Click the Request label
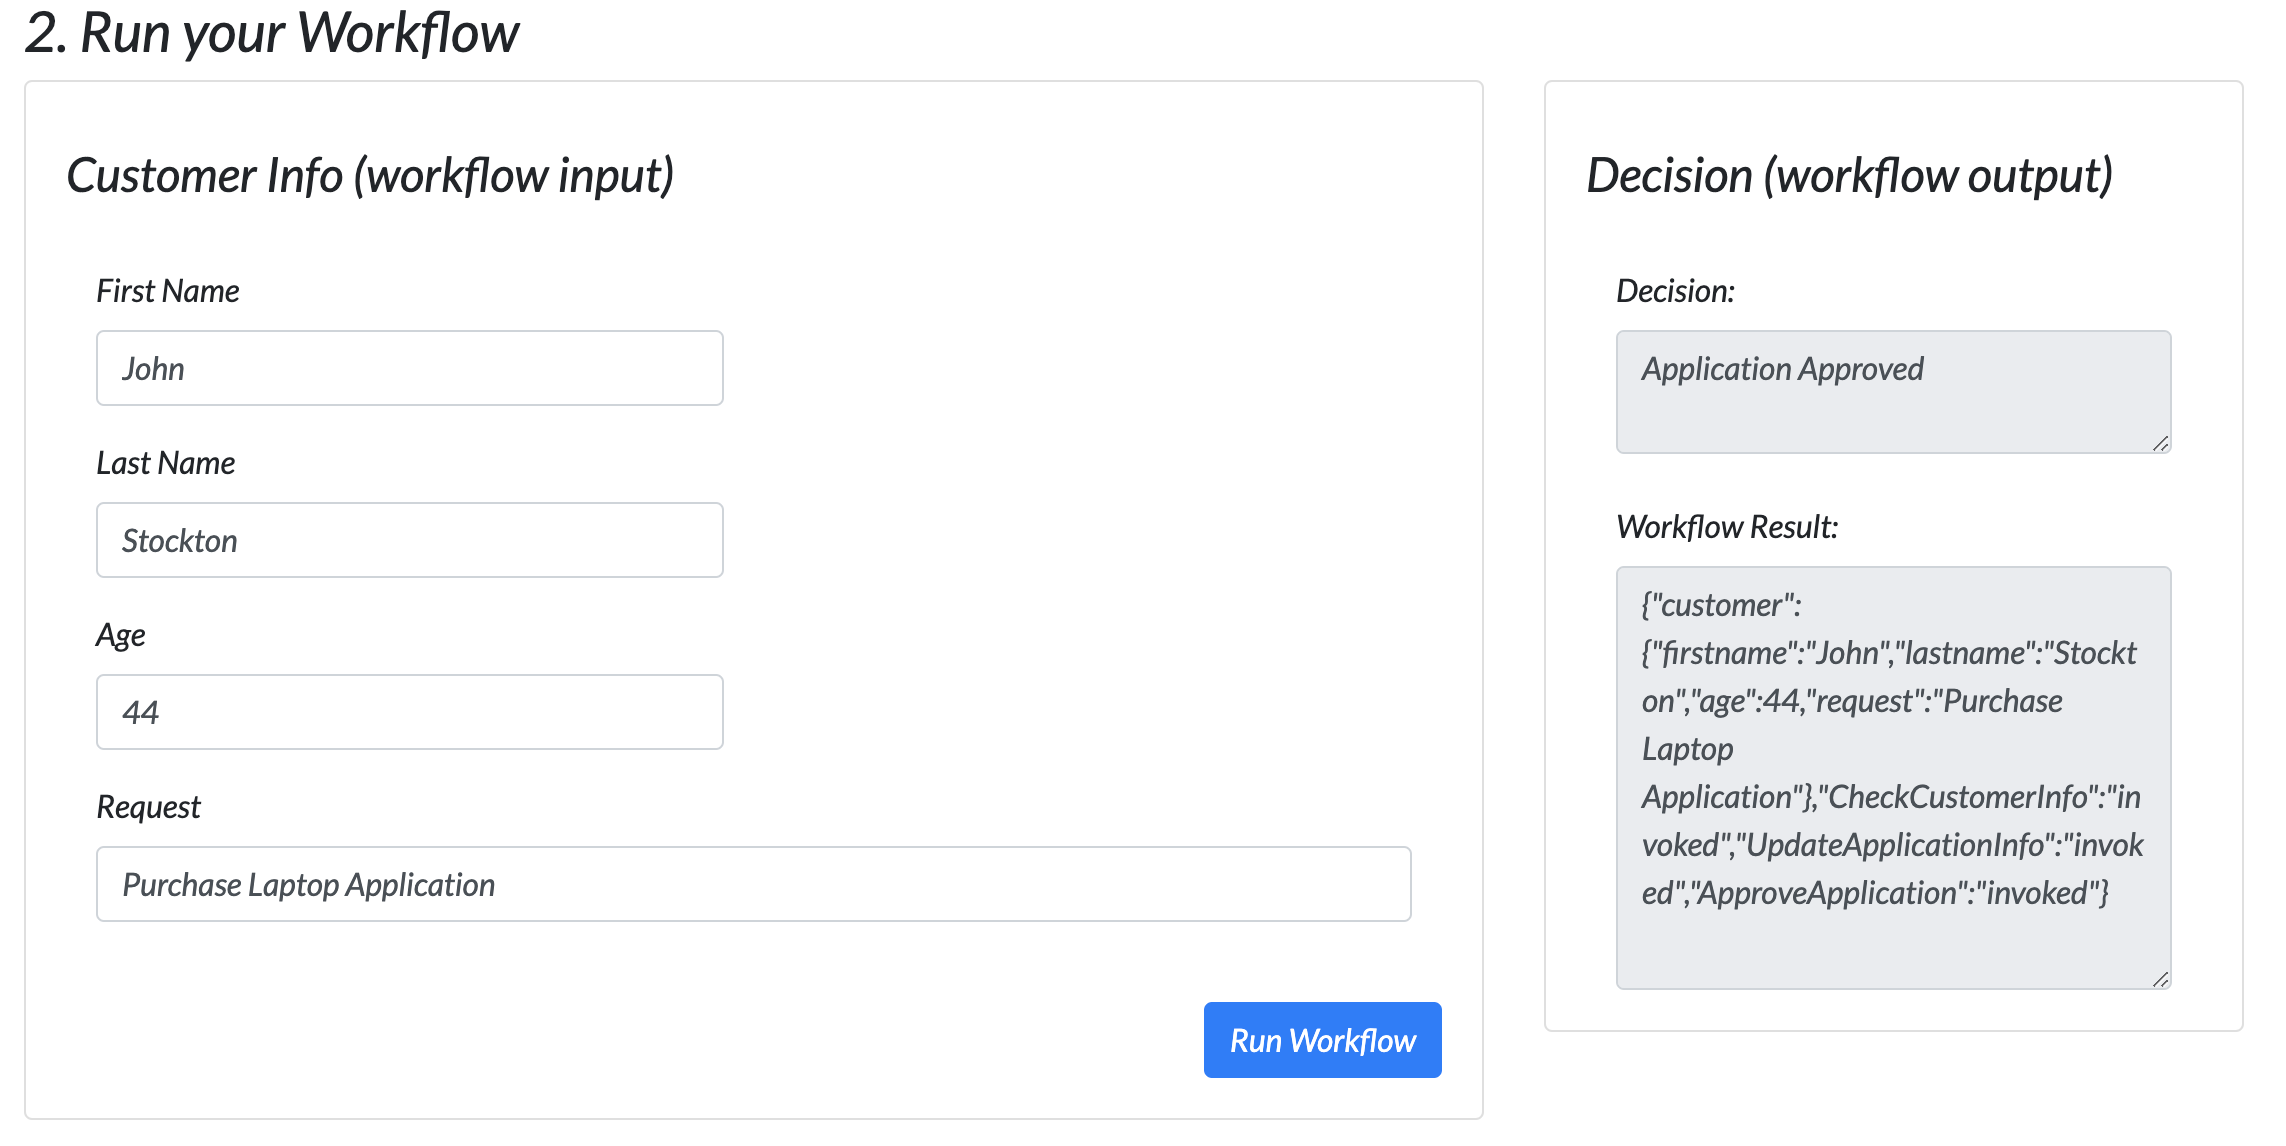 click(149, 807)
